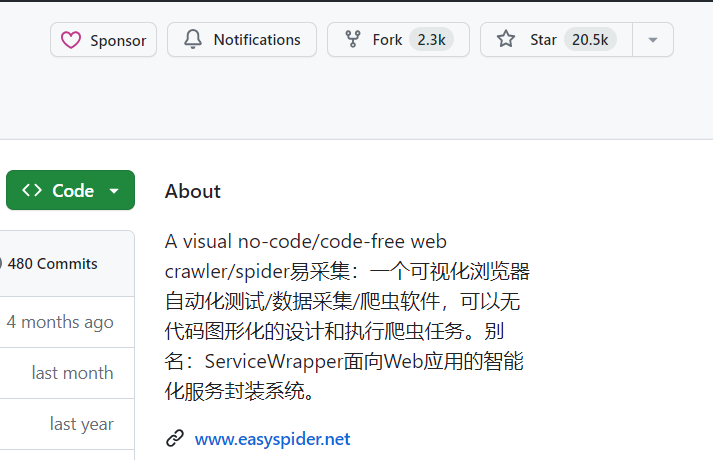Open the www.easyspider.net link

tap(272, 439)
